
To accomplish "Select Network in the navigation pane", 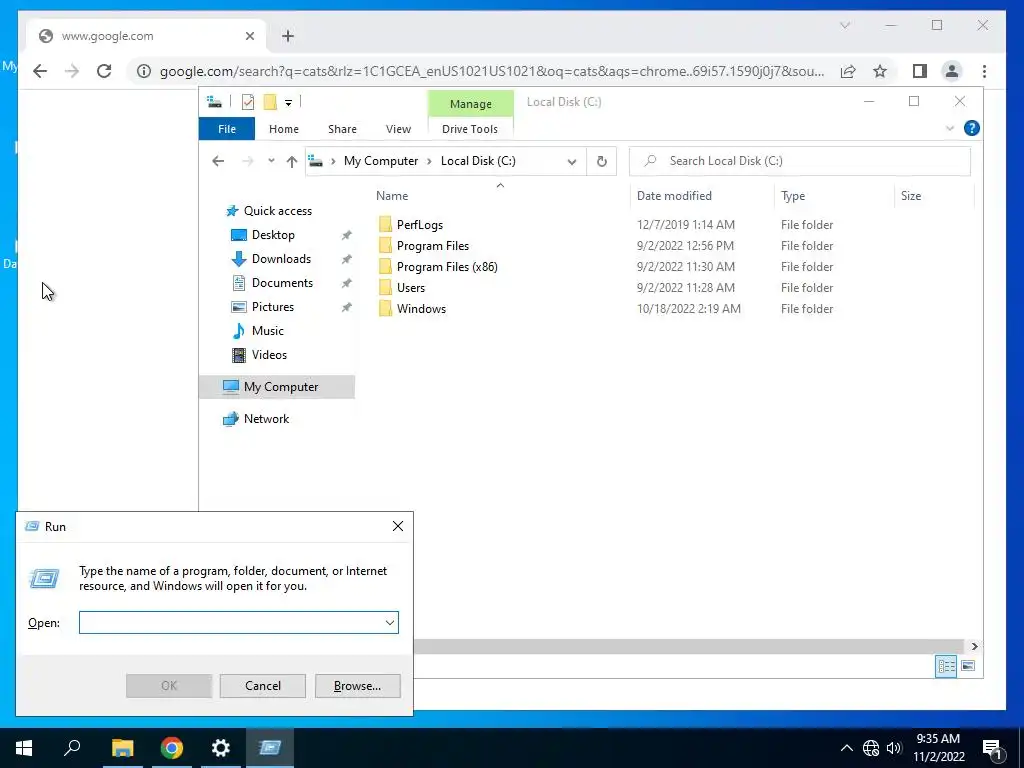I will point(266,419).
